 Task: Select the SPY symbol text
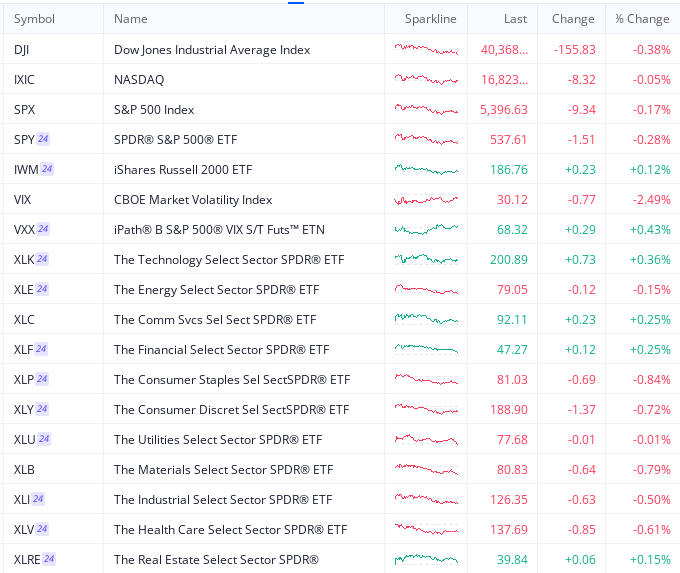(24, 140)
